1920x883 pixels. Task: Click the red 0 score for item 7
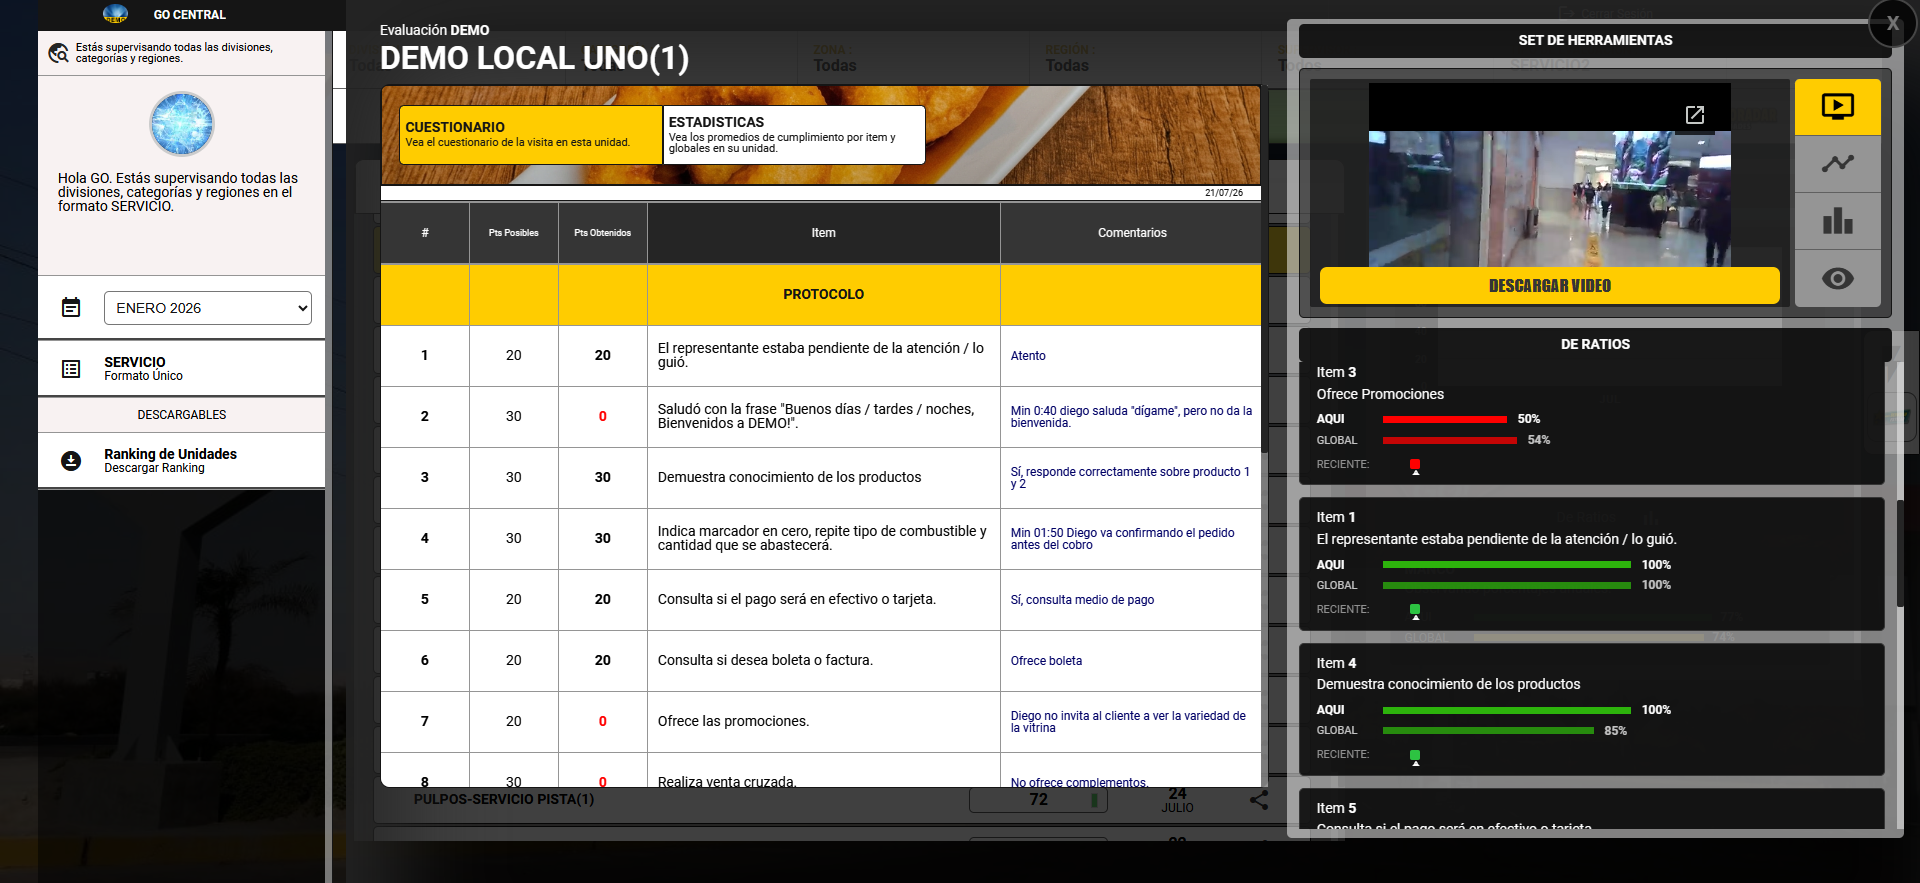point(603,722)
